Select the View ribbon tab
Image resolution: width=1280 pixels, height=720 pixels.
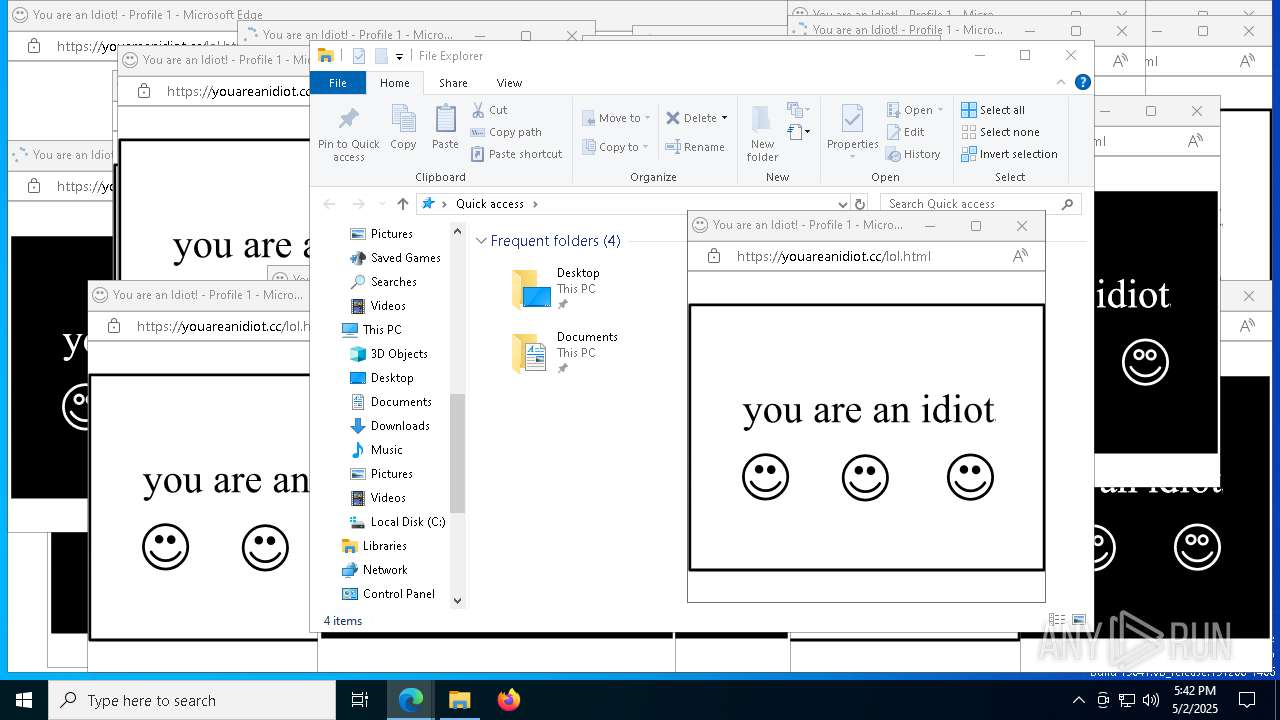point(509,83)
